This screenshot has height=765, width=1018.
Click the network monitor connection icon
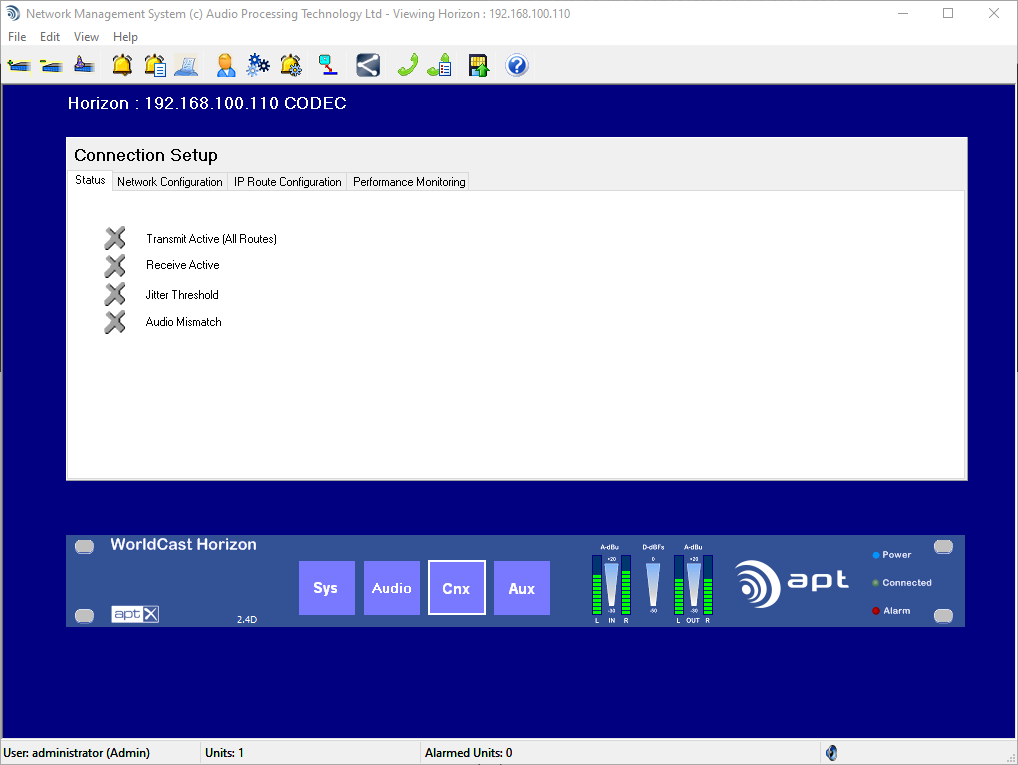point(328,66)
